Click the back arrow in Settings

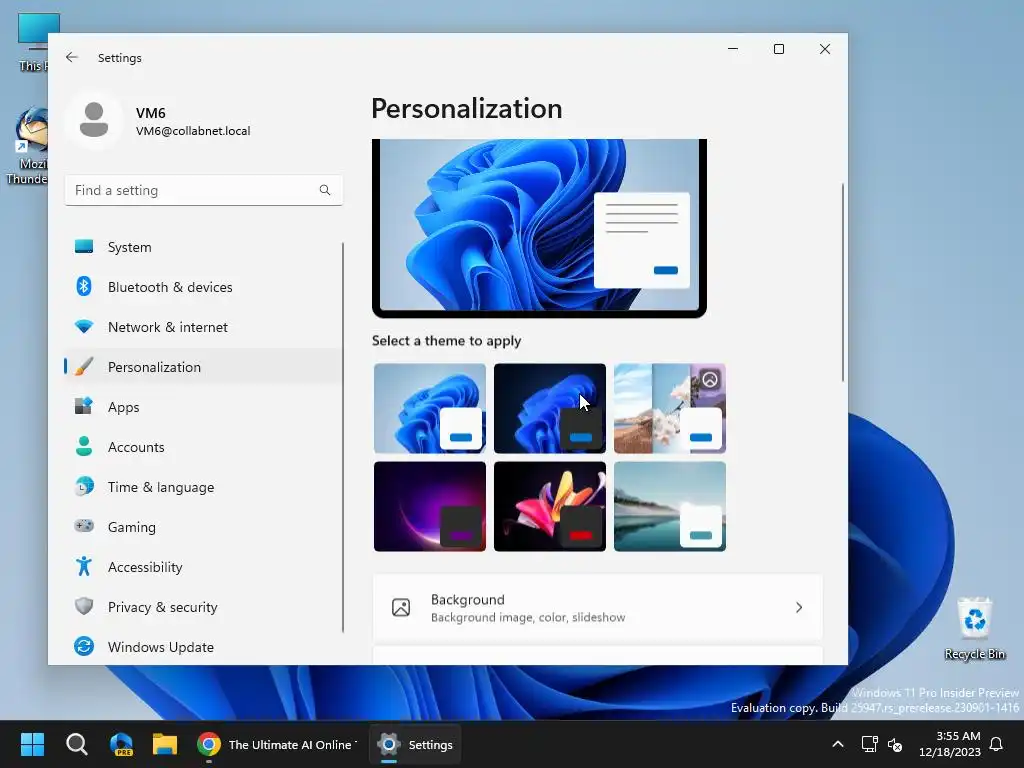(x=72, y=57)
